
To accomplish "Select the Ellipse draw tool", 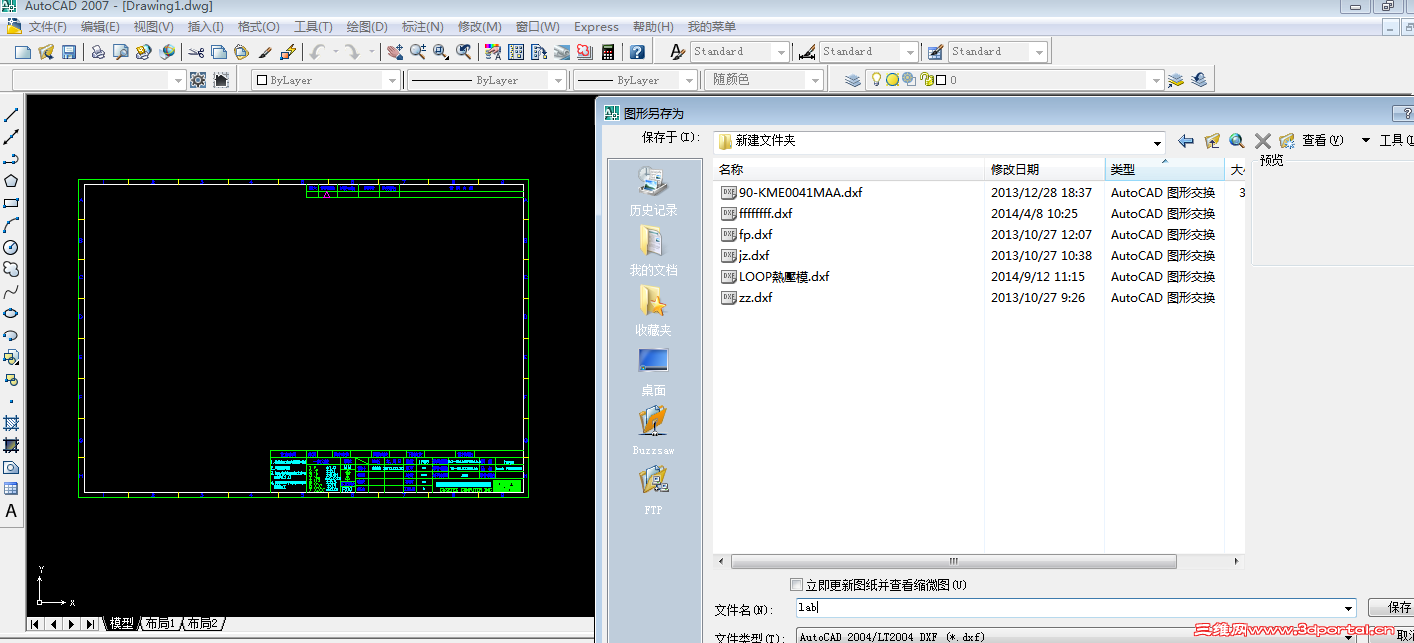I will [11, 313].
